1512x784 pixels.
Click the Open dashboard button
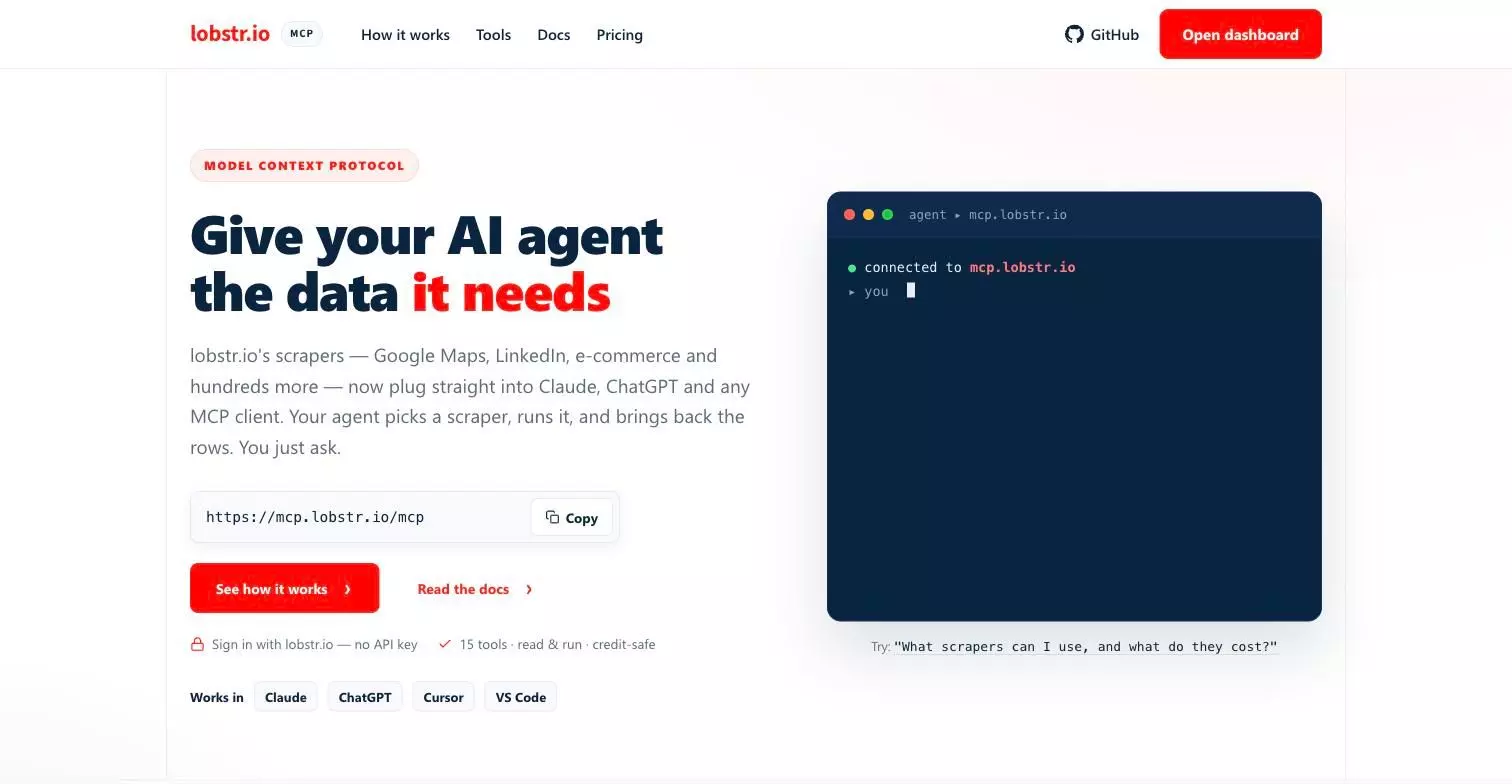click(x=1240, y=34)
